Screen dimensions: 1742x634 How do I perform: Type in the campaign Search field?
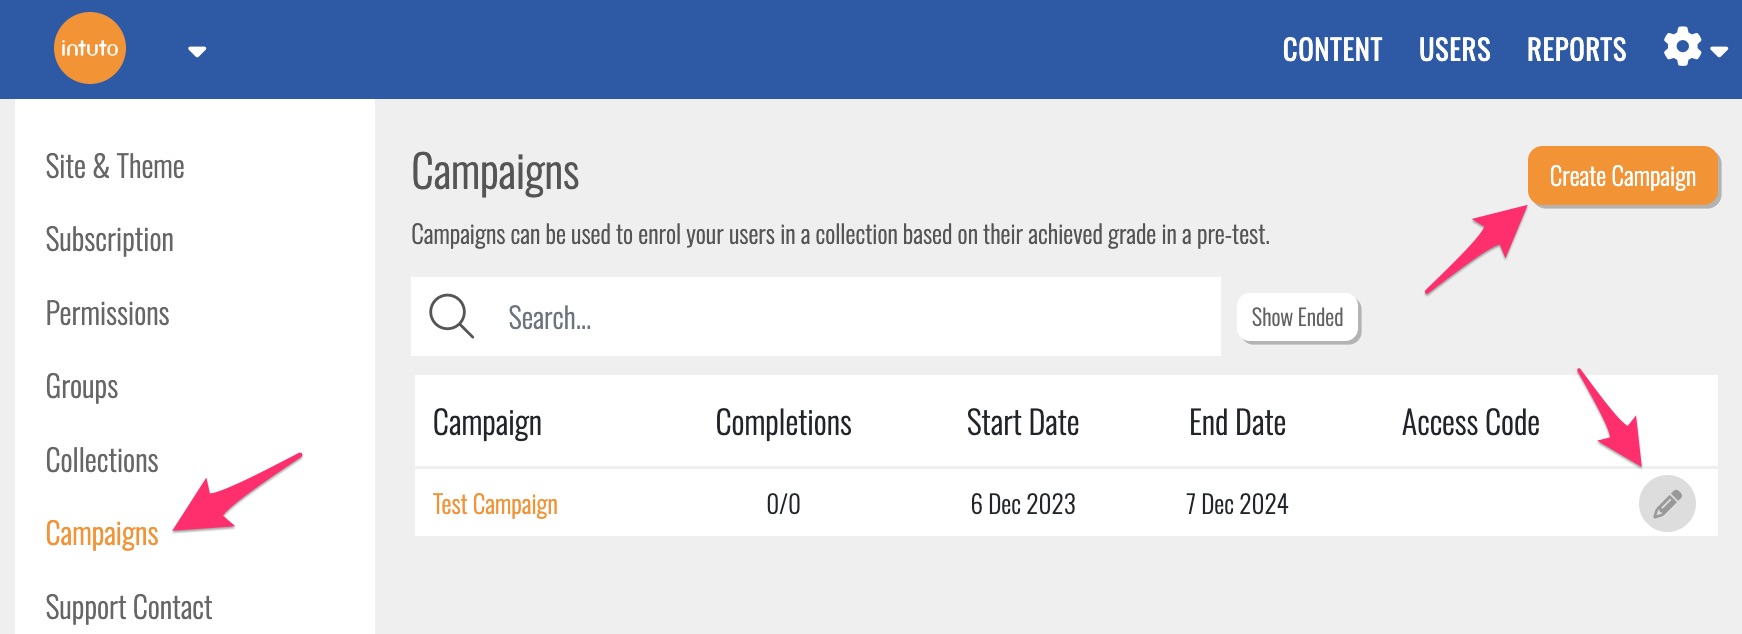tap(850, 317)
